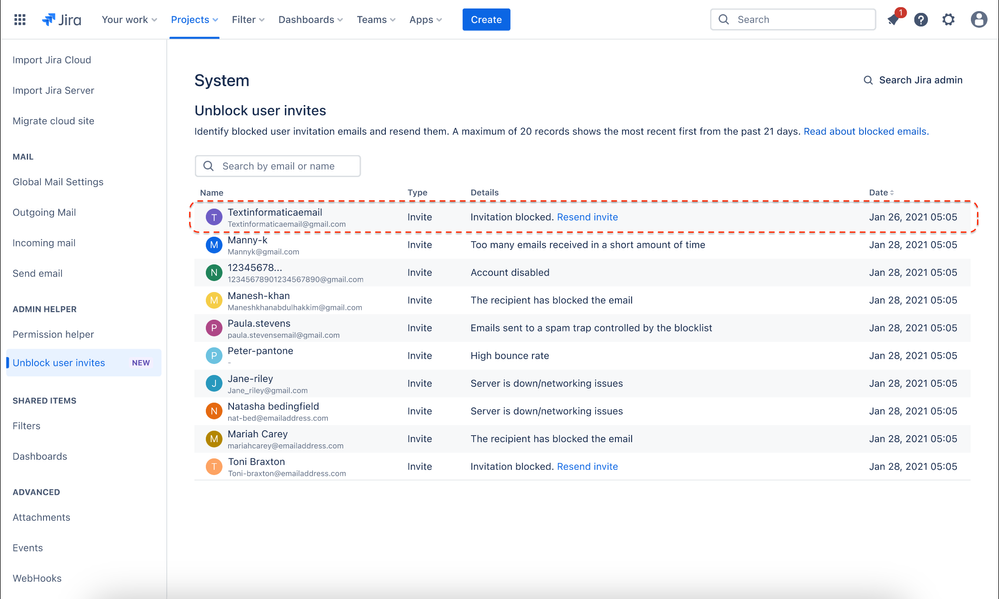
Task: Click Manny-k's email Mannyk@gmail.com
Action: [x=263, y=252]
